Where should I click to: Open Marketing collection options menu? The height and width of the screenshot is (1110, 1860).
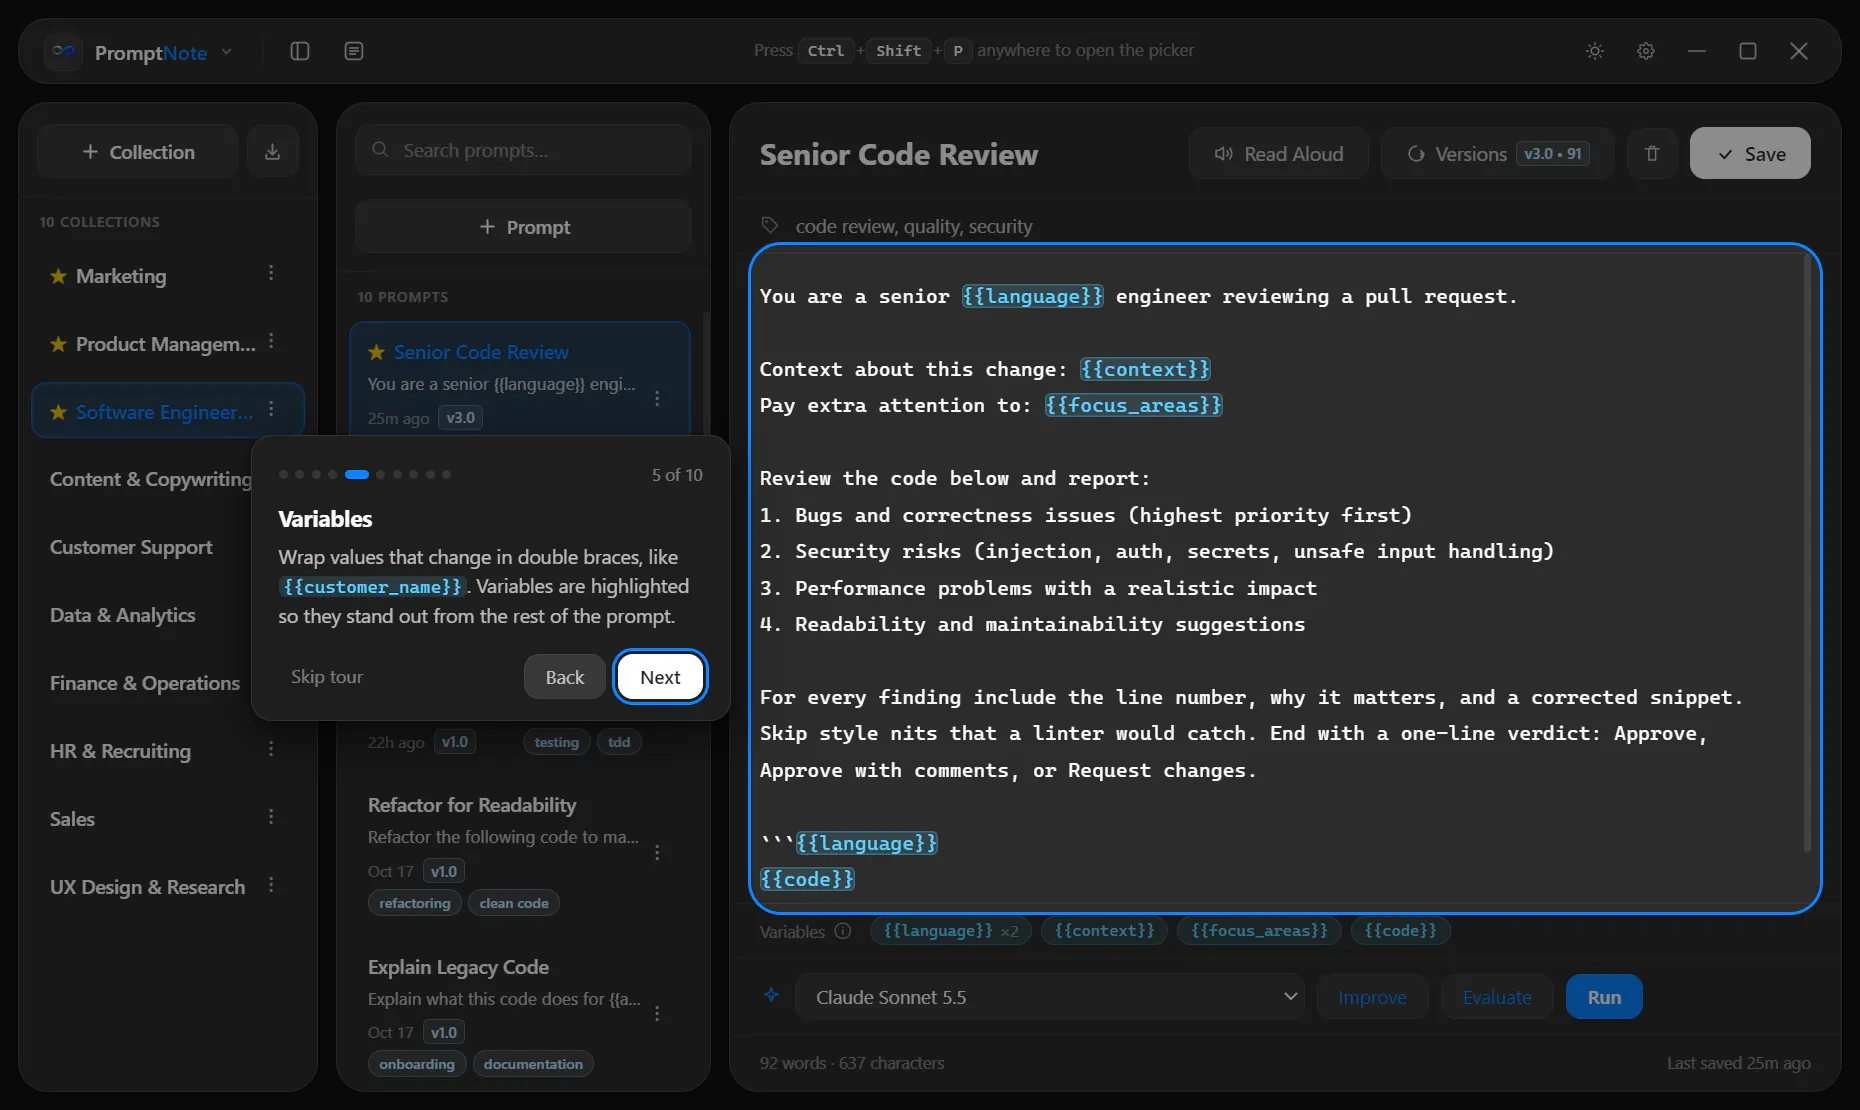click(271, 274)
